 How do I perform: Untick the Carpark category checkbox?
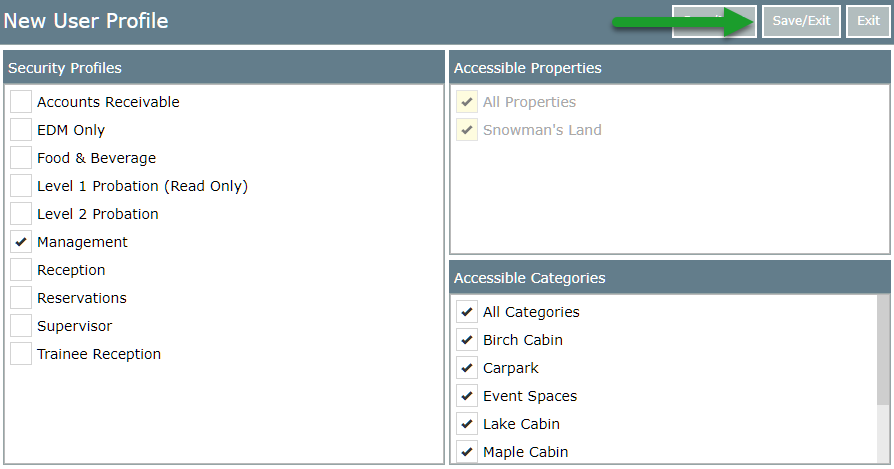[x=467, y=368]
